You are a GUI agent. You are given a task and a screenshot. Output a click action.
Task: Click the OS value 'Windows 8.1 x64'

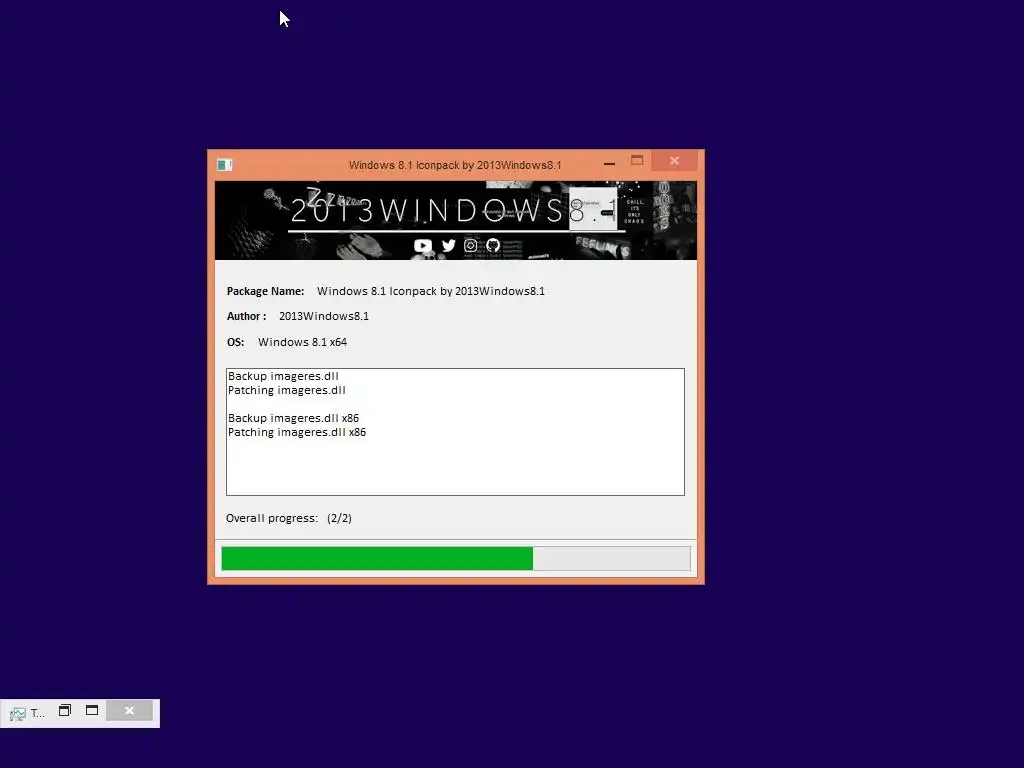tap(302, 342)
